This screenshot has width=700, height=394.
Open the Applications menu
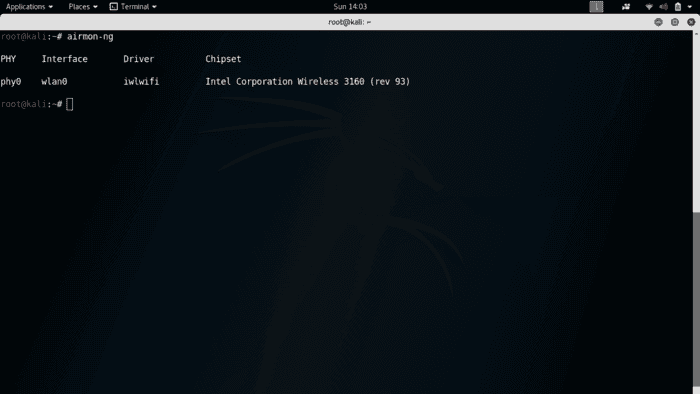click(29, 7)
